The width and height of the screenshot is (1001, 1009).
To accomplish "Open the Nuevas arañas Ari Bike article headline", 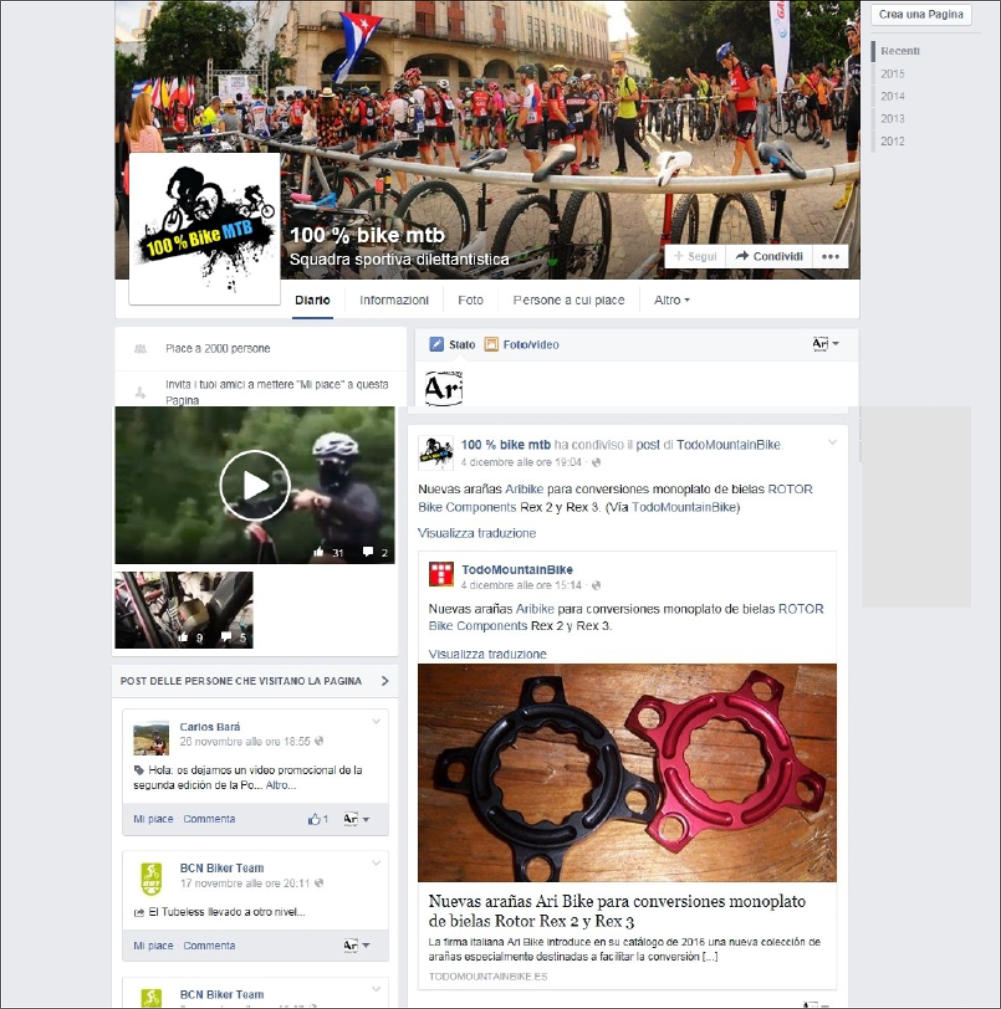I will [x=617, y=911].
